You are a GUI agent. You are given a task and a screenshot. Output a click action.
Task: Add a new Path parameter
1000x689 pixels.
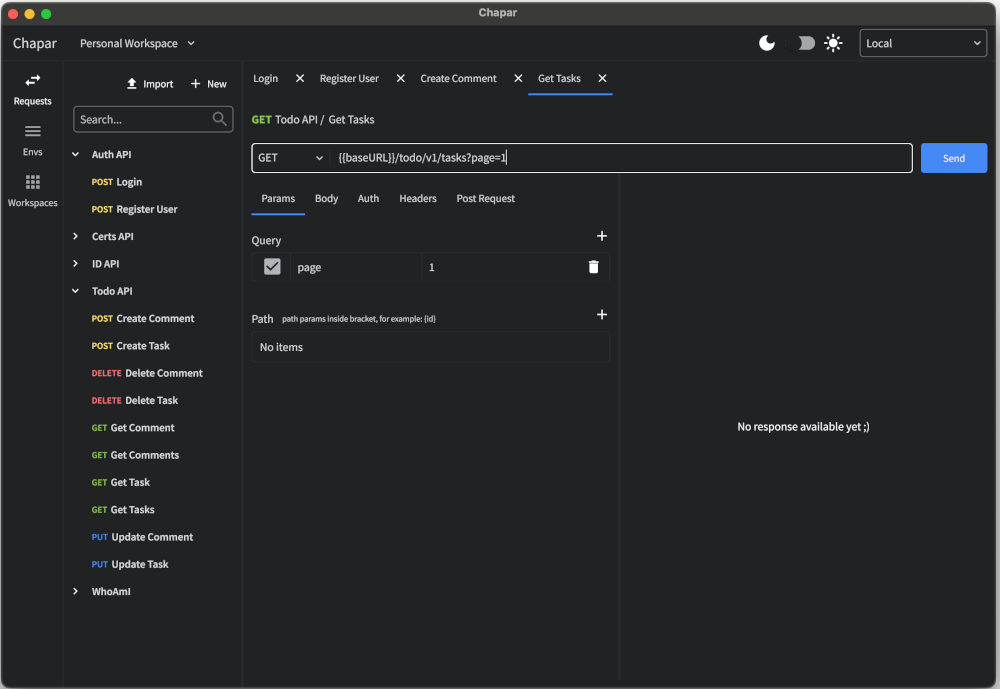pos(601,315)
